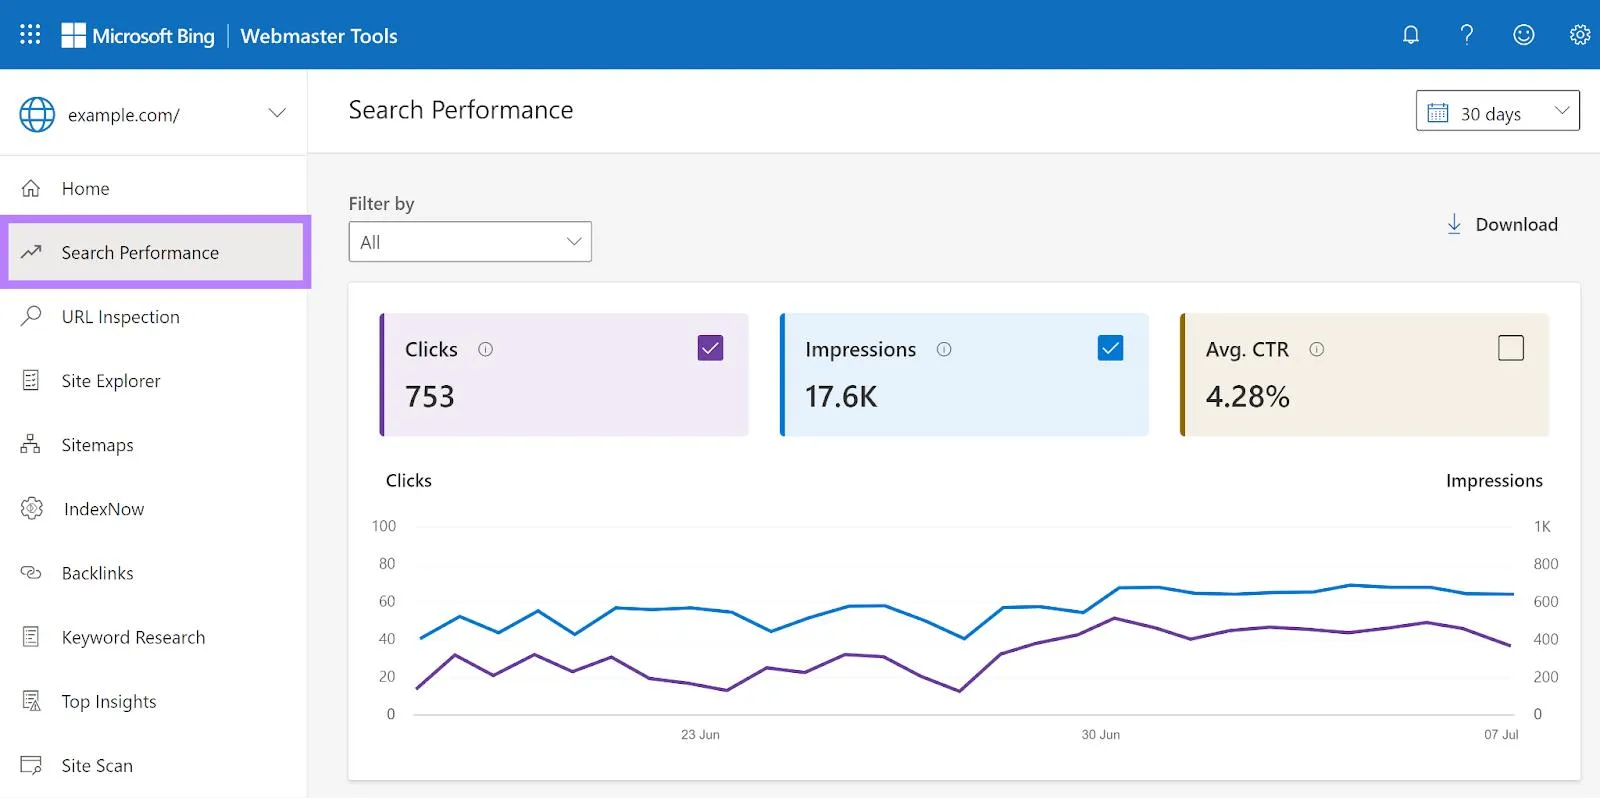1600x798 pixels.
Task: Click the Site Scan icon
Action: (x=31, y=765)
